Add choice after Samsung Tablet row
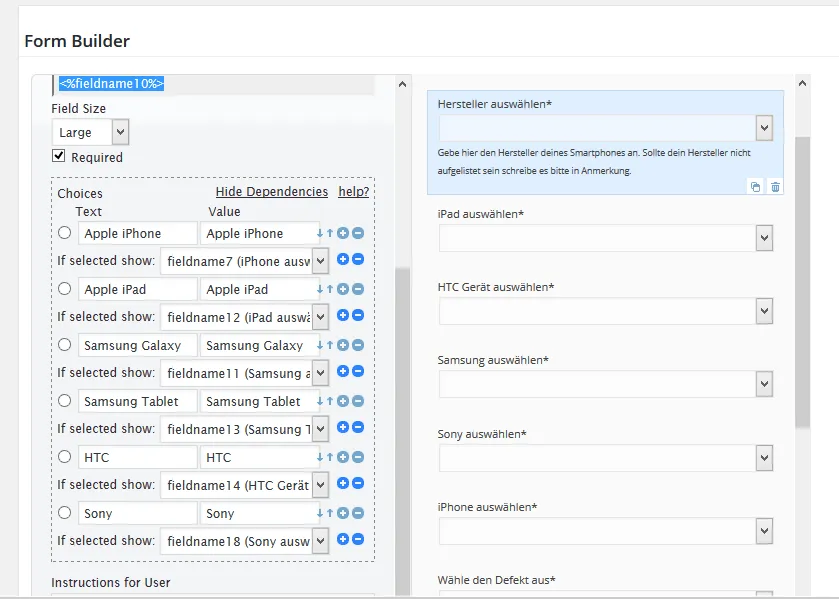Screen dimensions: 839x599 (x=343, y=401)
